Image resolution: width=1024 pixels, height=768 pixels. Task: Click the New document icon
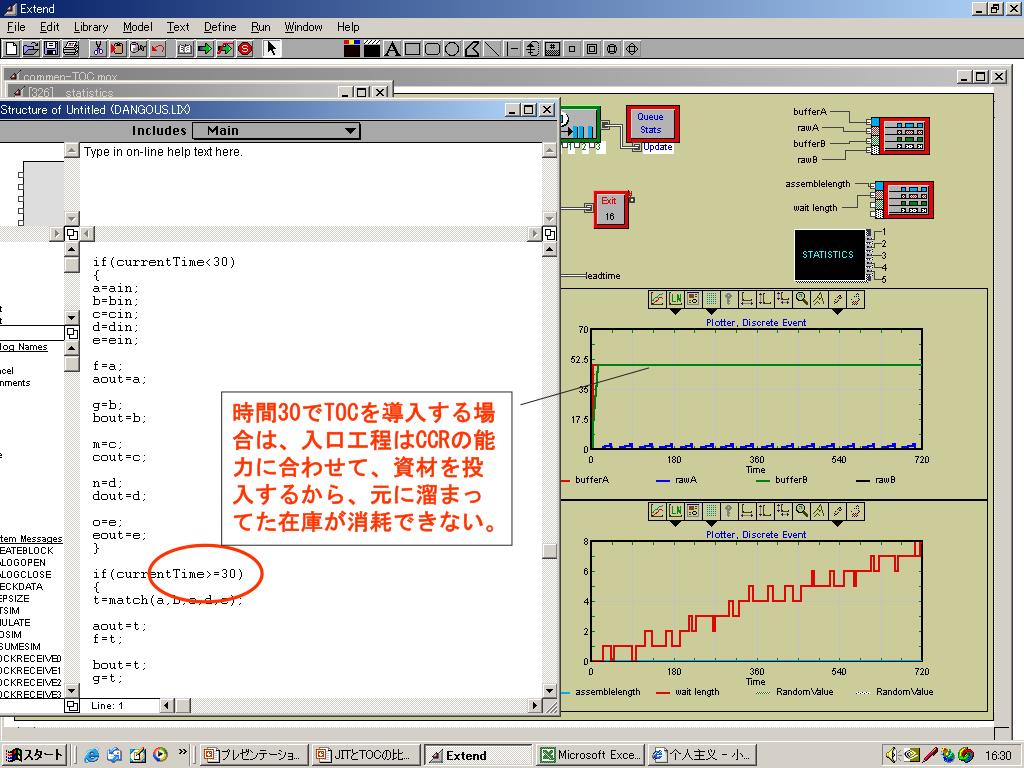coord(11,48)
